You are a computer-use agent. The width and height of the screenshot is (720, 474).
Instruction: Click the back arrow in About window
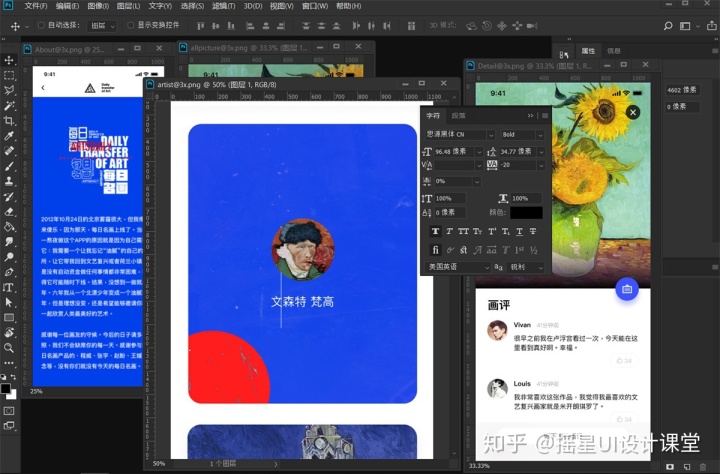pos(43,88)
